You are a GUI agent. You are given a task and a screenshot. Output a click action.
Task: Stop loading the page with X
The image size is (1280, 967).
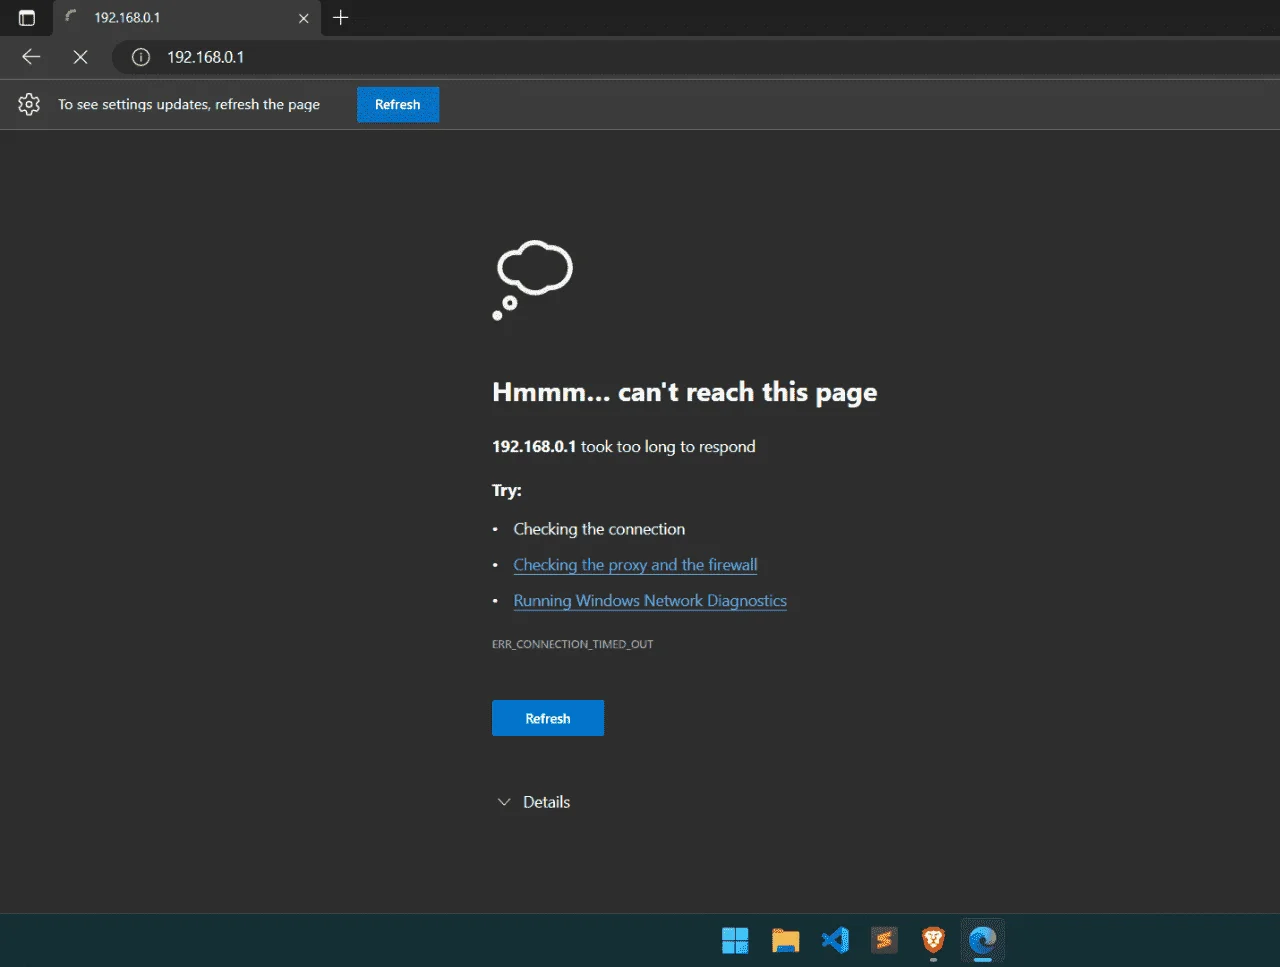[x=80, y=57]
